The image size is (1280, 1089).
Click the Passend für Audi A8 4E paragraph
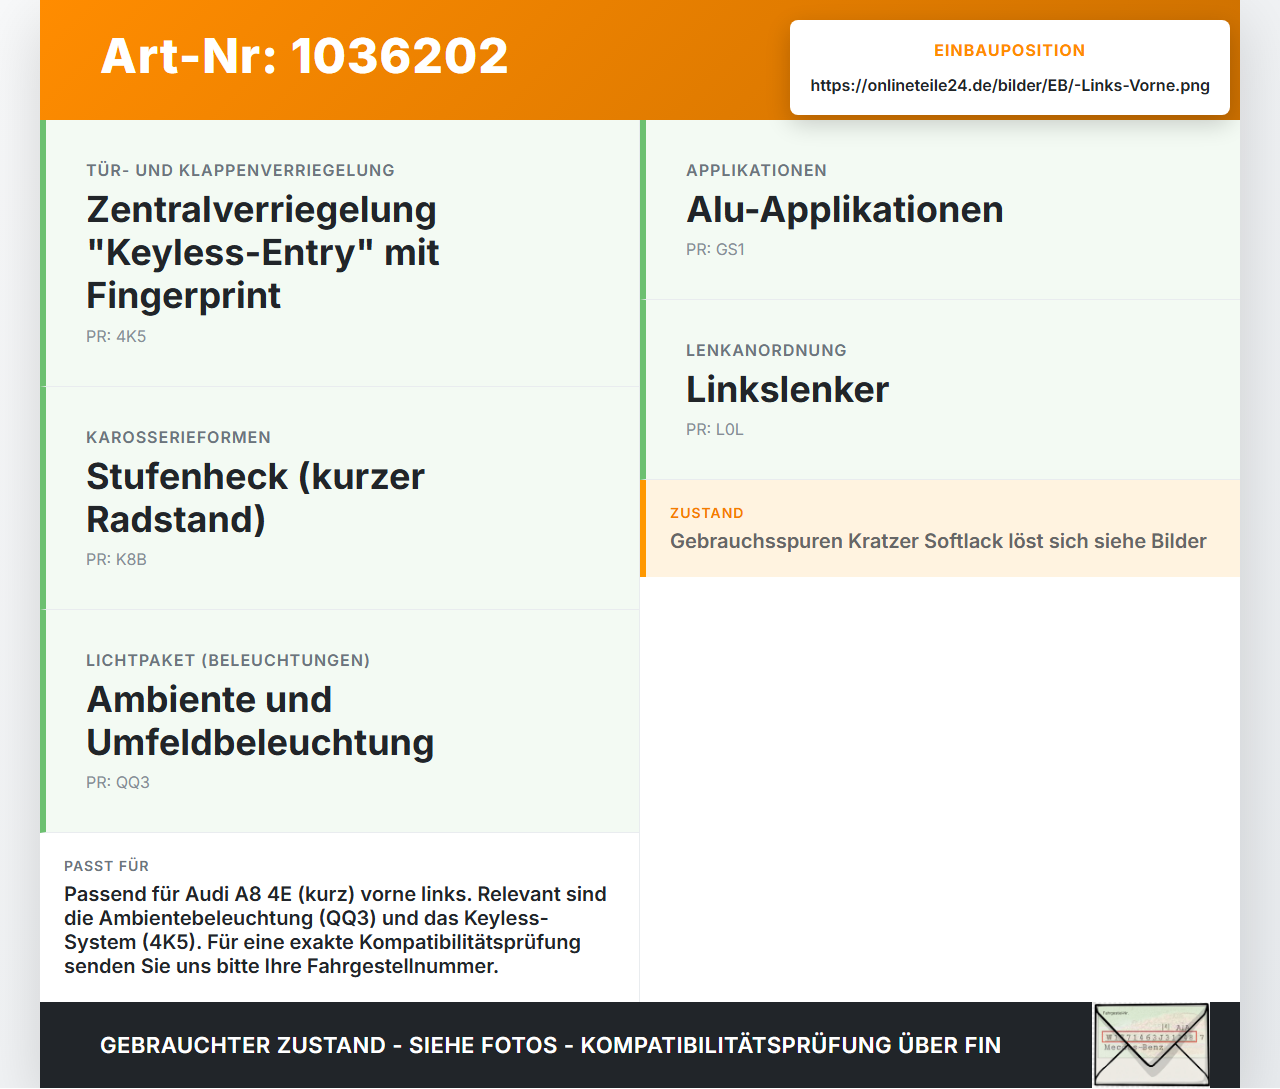335,930
